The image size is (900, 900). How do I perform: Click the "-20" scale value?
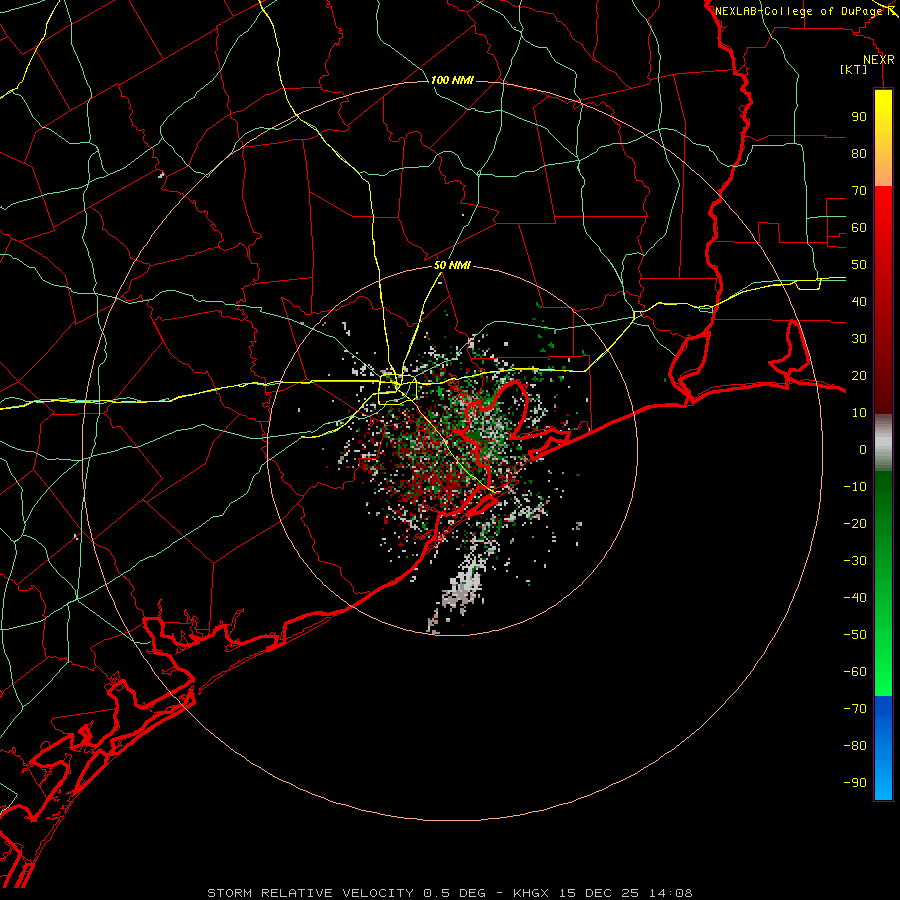coord(855,523)
